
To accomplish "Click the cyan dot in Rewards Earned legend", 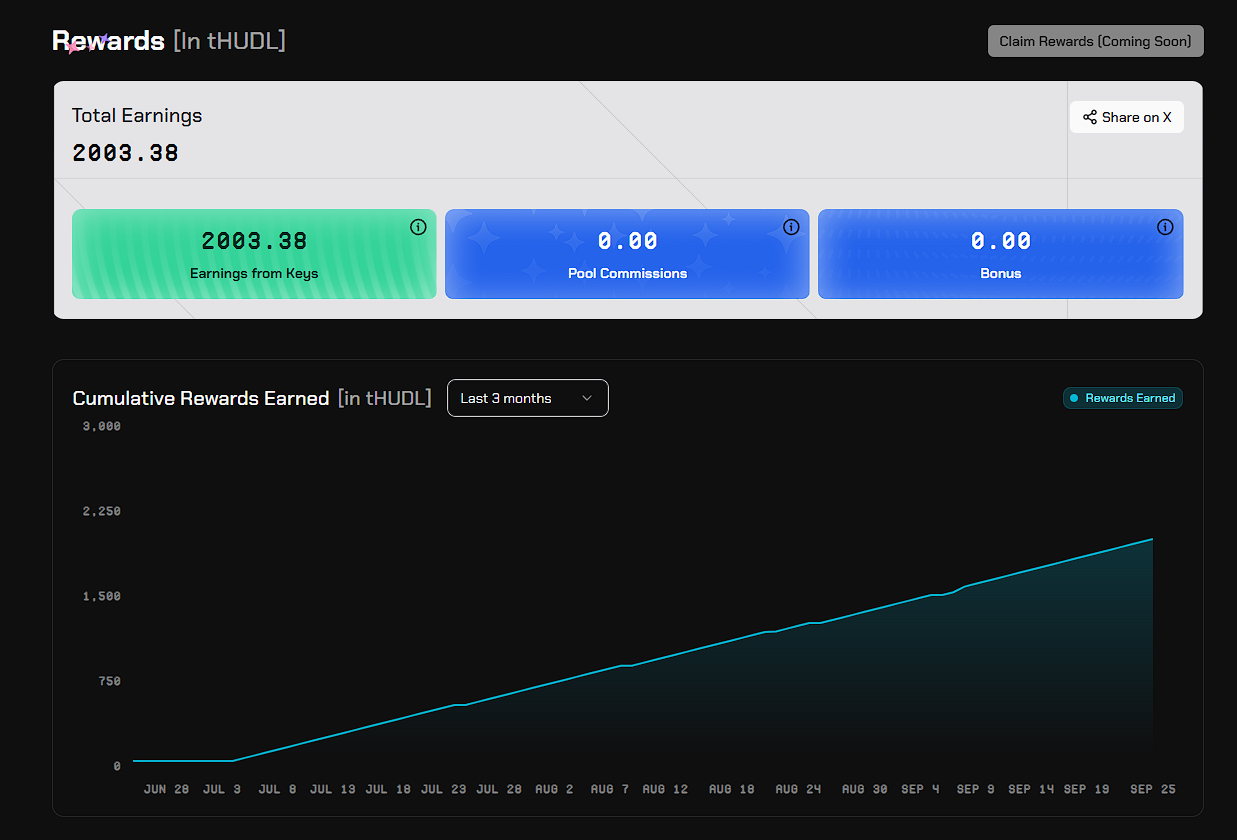I will 1074,398.
